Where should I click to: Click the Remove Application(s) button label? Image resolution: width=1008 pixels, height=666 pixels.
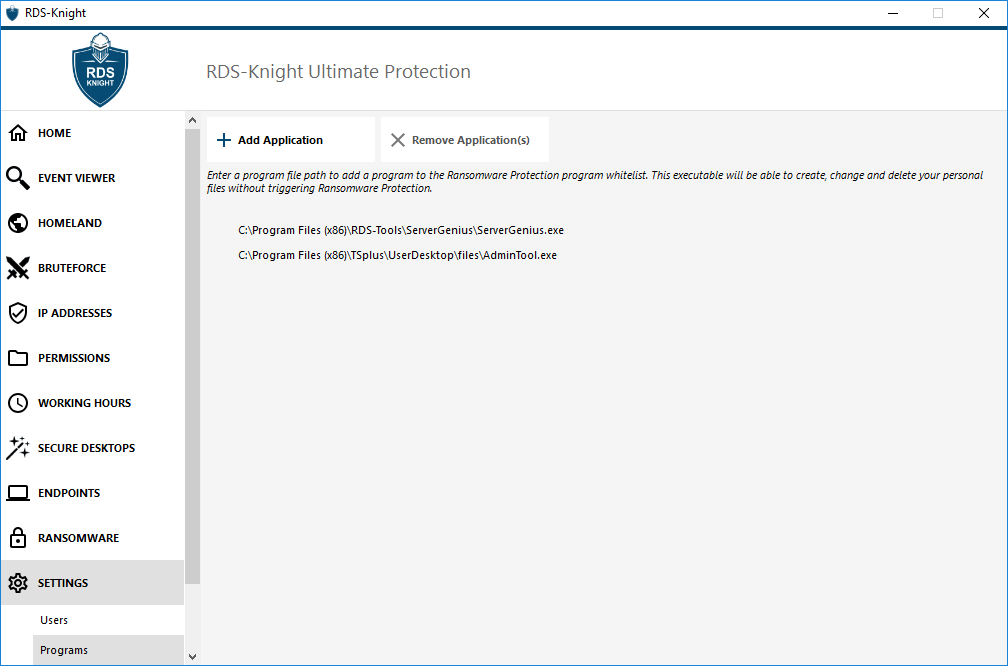click(471, 140)
